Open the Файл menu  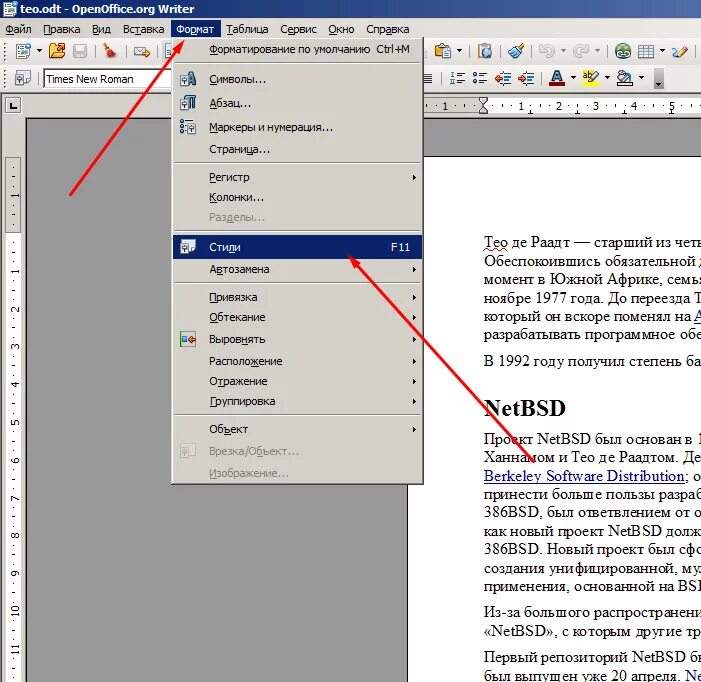click(x=18, y=29)
